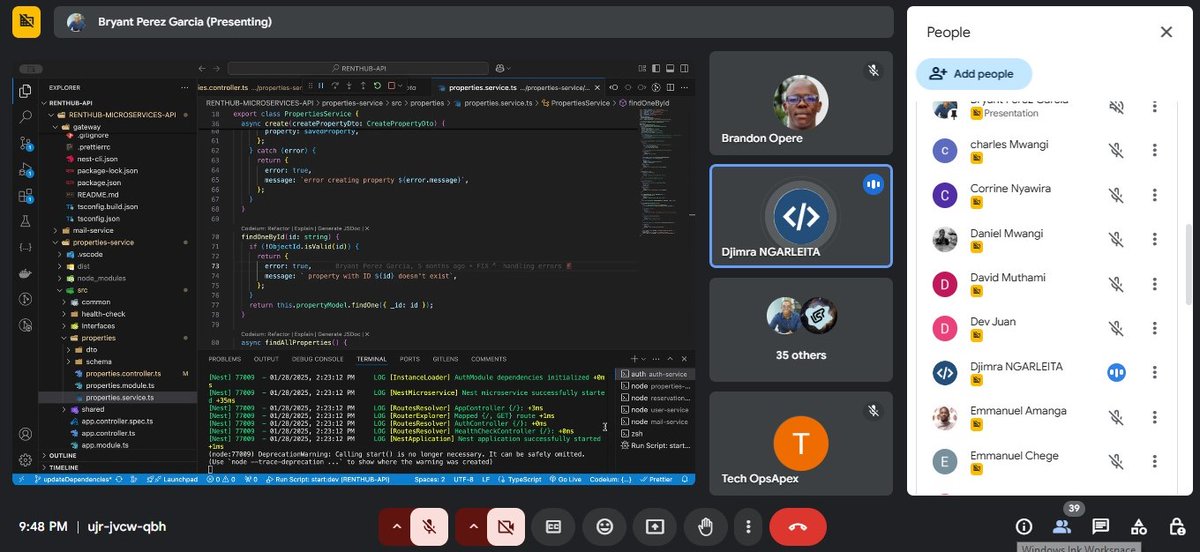Switch to the PROBLEMS panel tab
The width and height of the screenshot is (1200, 552).
pyautogui.click(x=225, y=359)
